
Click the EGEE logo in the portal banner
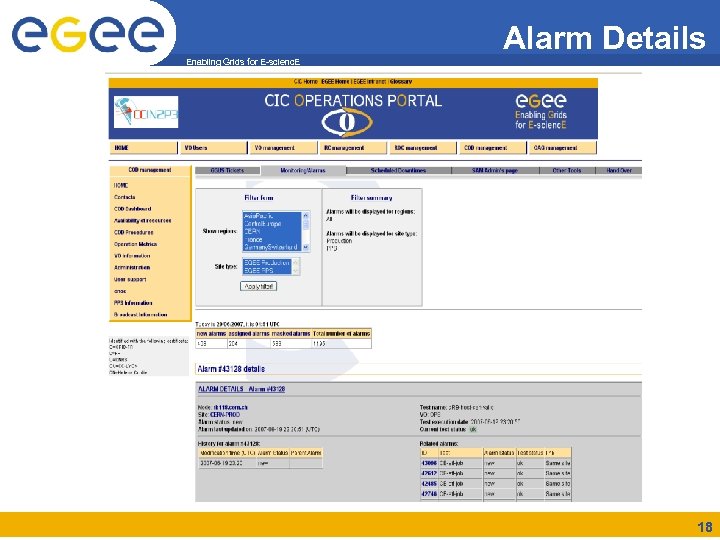pyautogui.click(x=540, y=112)
